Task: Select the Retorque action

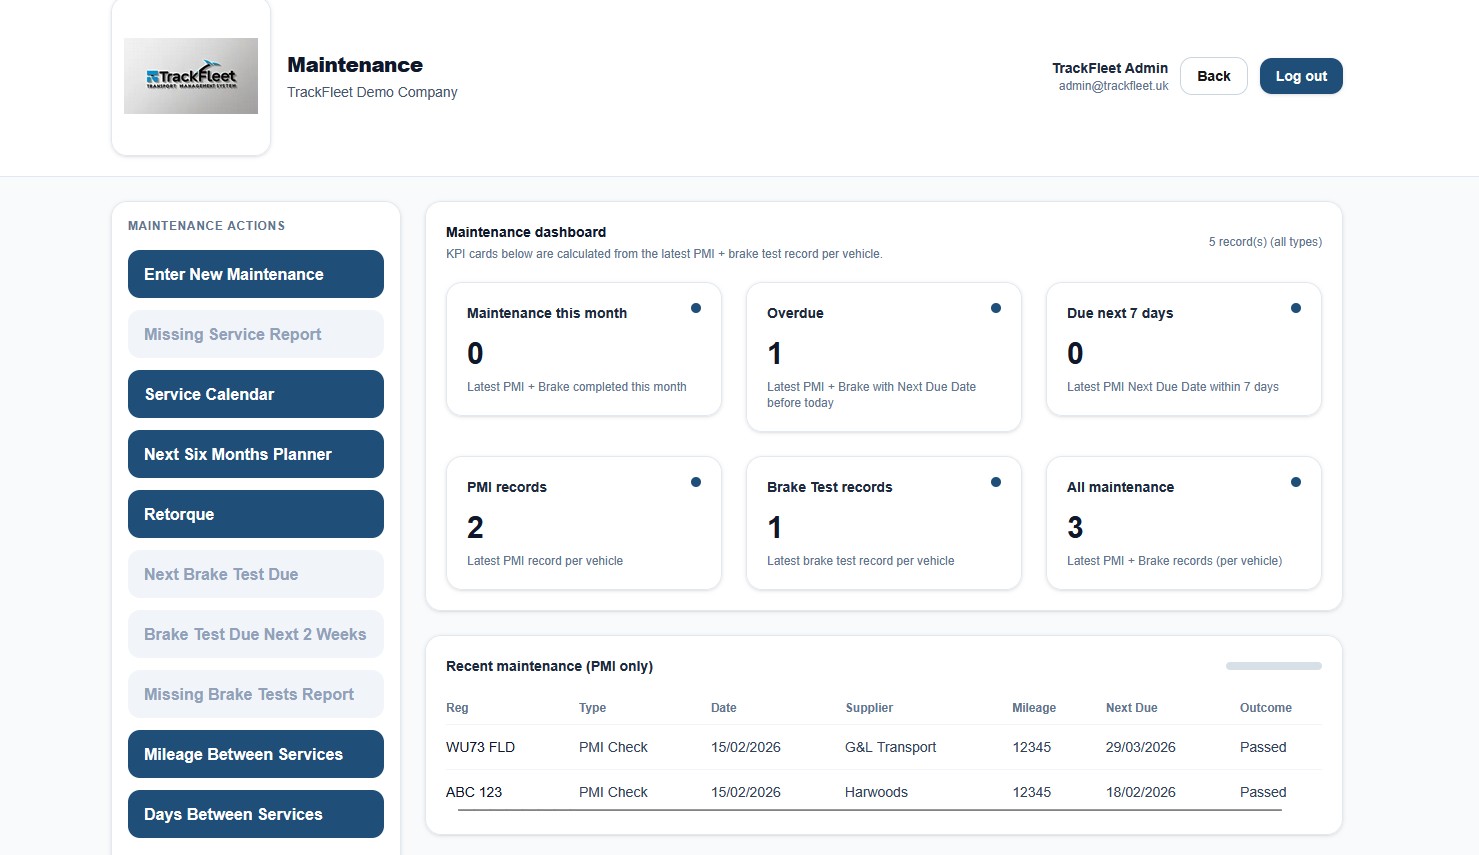Action: [255, 514]
